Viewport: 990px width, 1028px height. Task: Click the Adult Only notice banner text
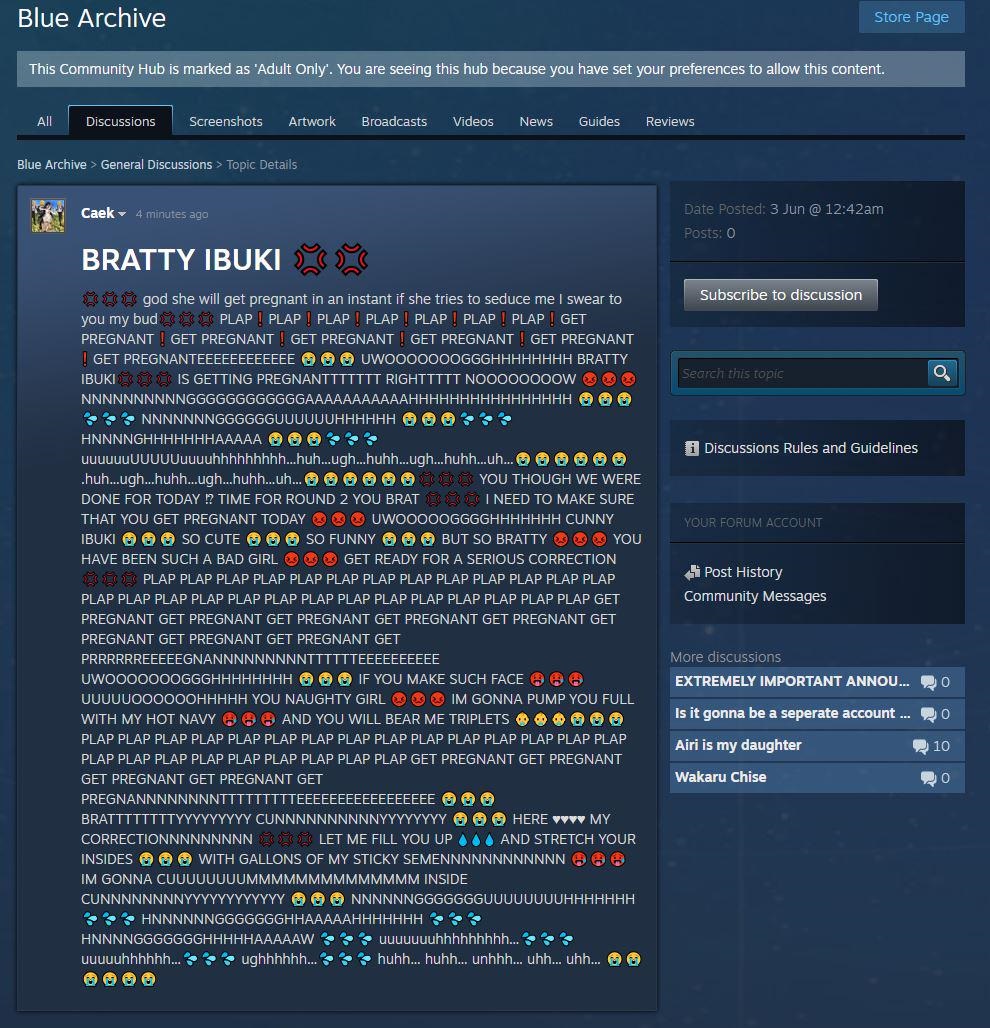click(456, 69)
